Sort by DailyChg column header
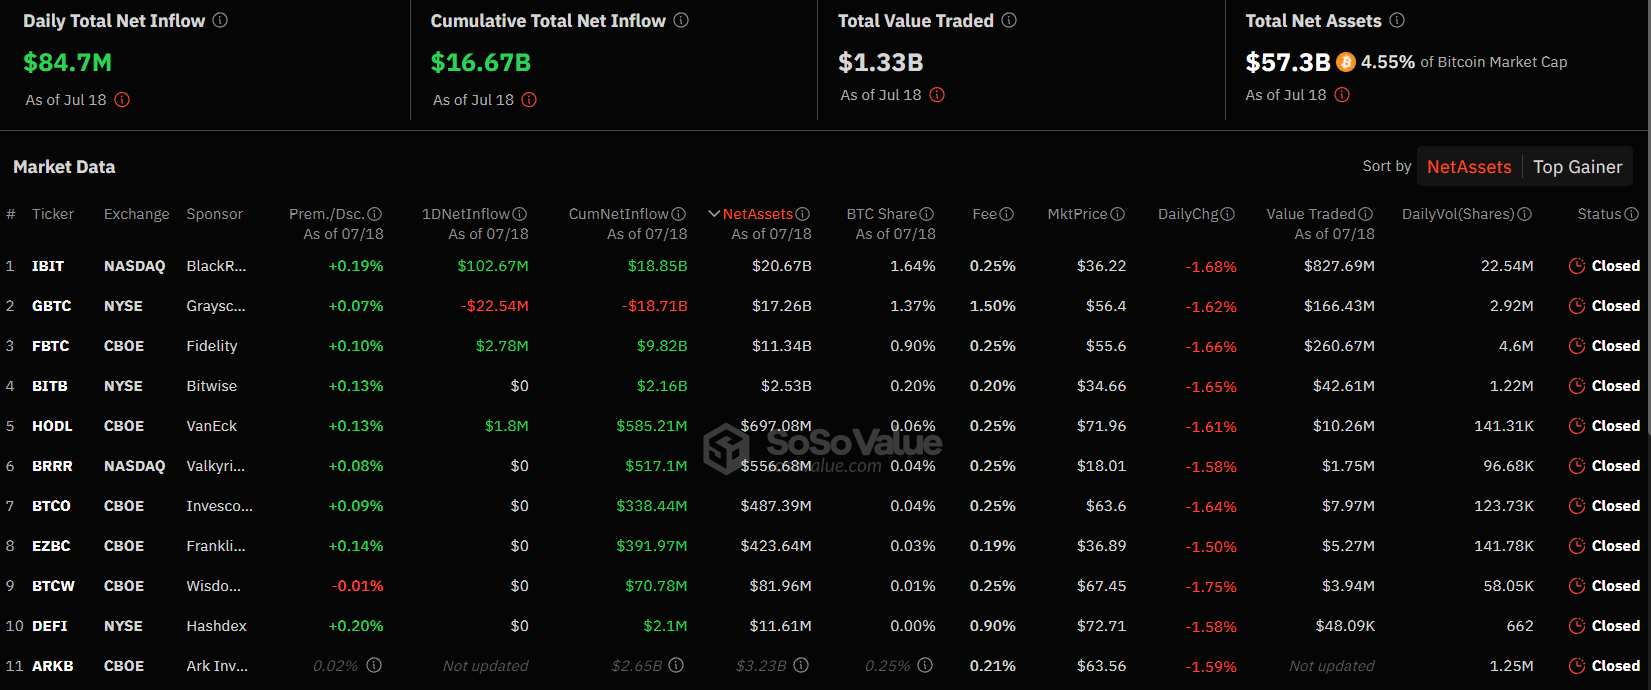The image size is (1651, 690). coord(1188,214)
